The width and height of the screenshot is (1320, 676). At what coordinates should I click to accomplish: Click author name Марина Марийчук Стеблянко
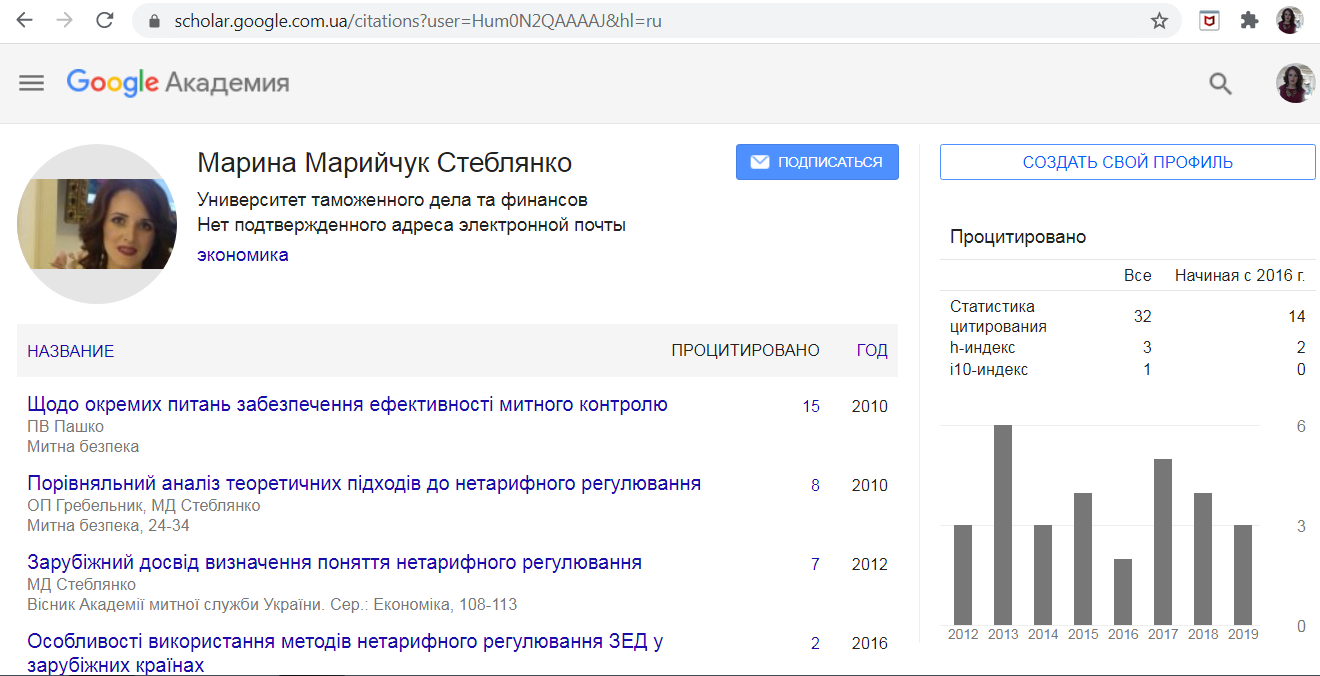pyautogui.click(x=385, y=163)
